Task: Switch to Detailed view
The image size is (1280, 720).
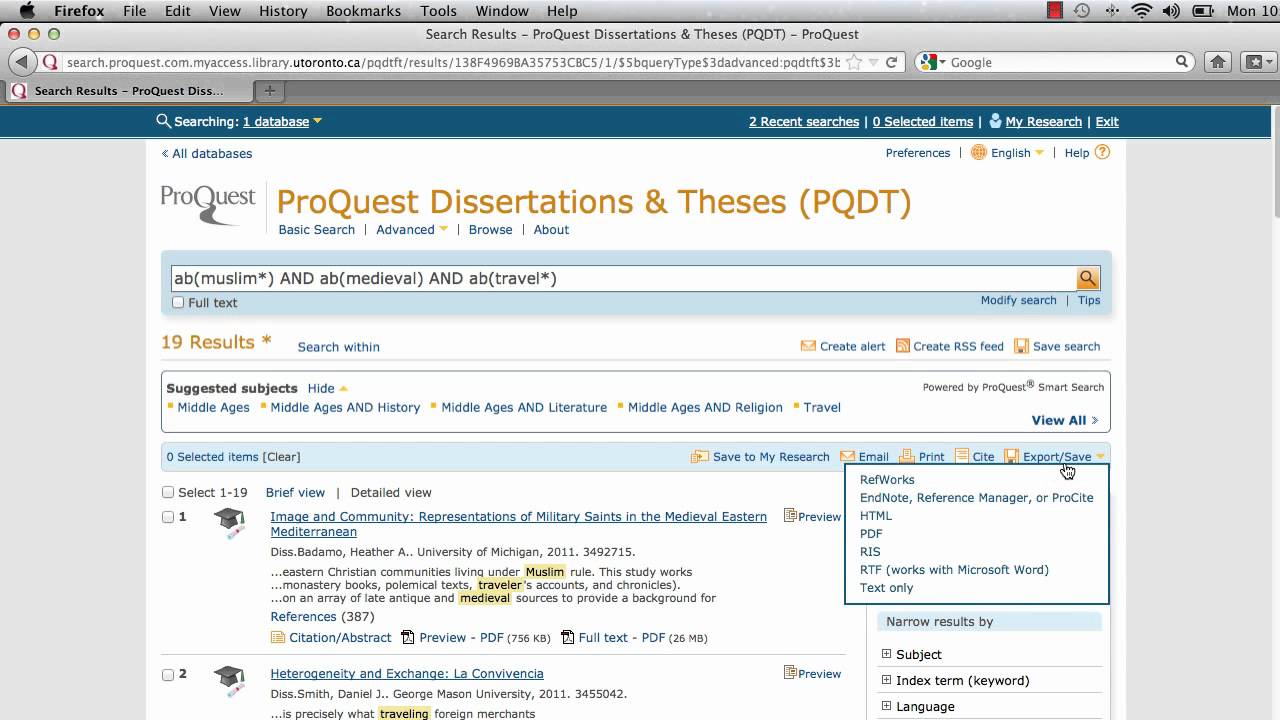Action: [391, 492]
